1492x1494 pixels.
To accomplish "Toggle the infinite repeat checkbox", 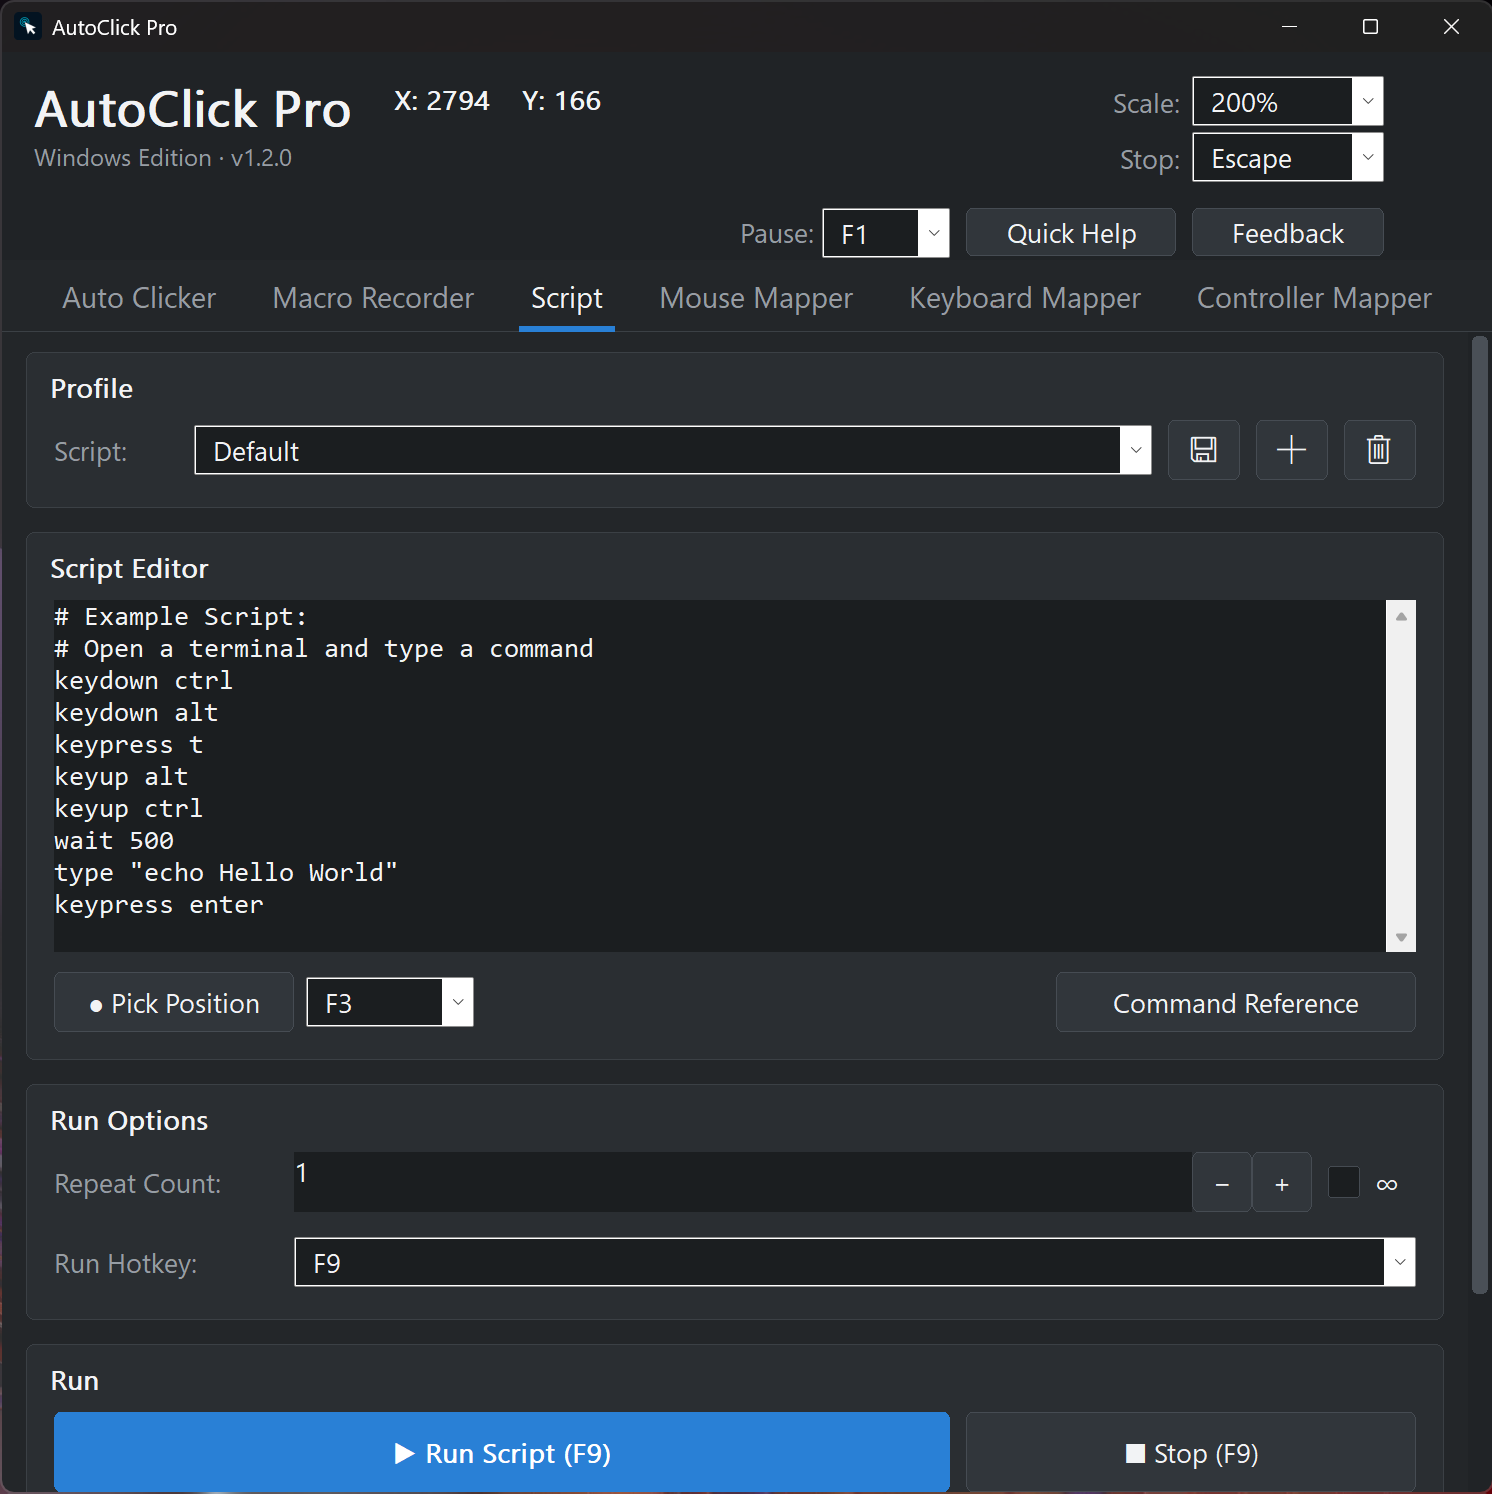I will click(1343, 1182).
